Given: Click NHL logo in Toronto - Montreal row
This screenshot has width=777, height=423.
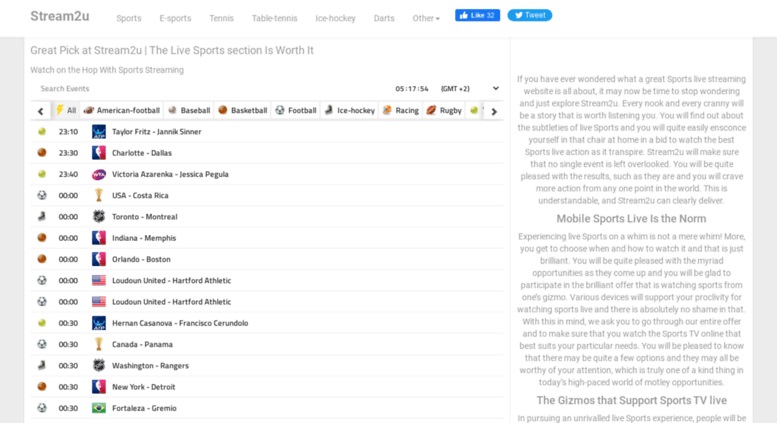Looking at the screenshot, I should click(x=99, y=216).
